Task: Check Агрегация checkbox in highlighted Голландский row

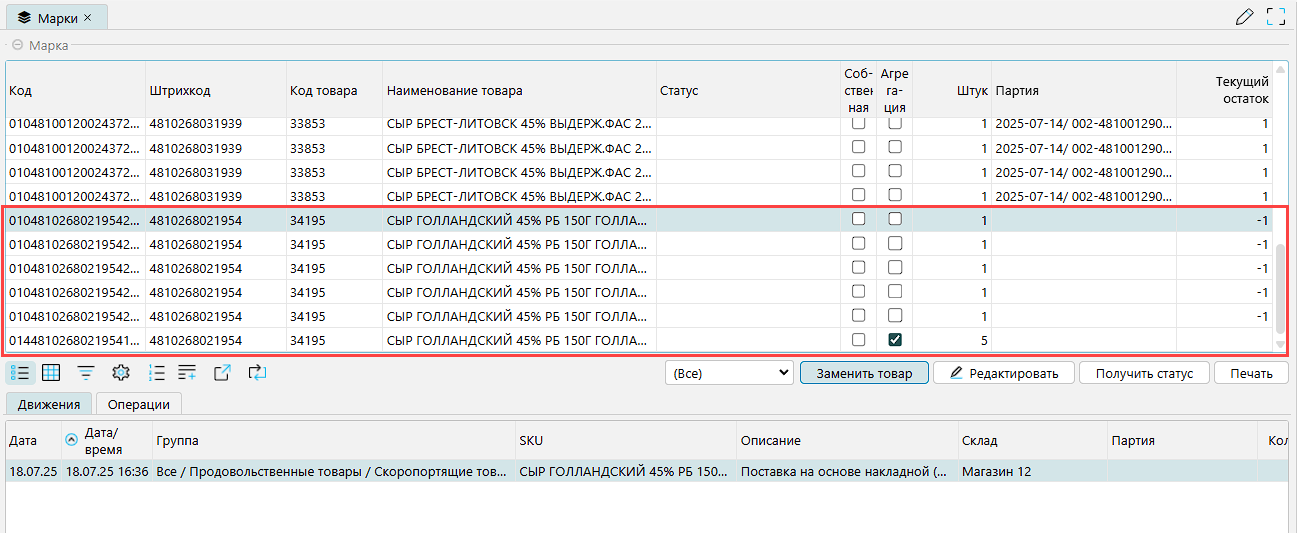Action: click(895, 219)
